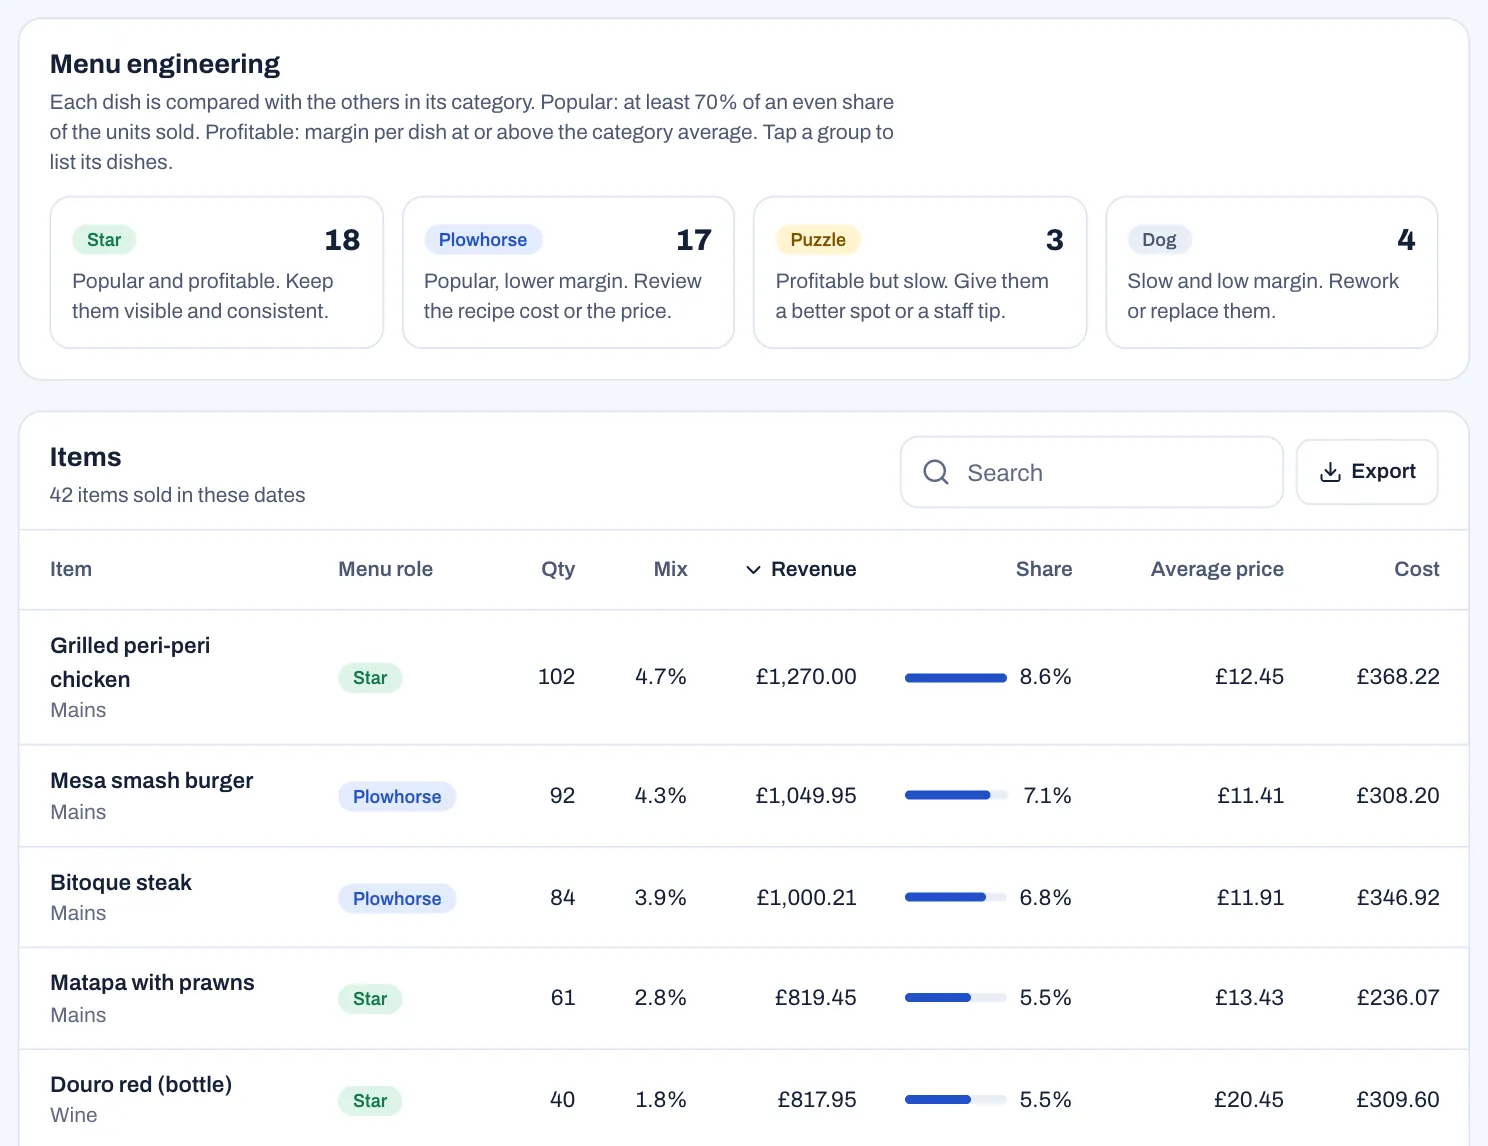1488x1146 pixels.
Task: Click the Plowhorse badge for Mesa smash burger
Action: point(397,797)
